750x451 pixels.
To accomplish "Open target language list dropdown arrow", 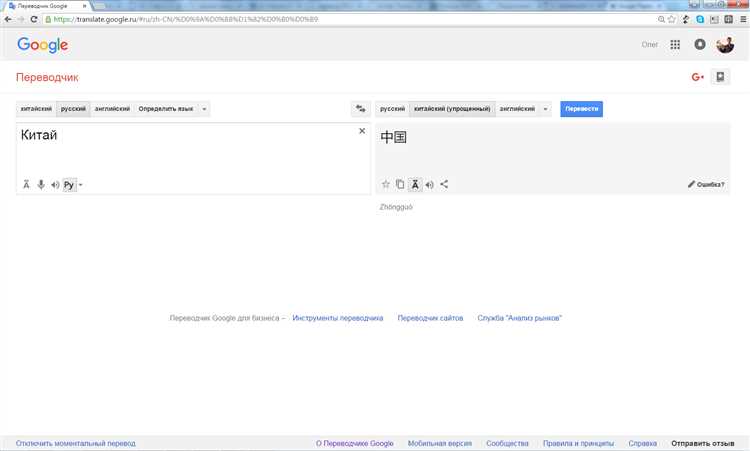I will (x=545, y=109).
